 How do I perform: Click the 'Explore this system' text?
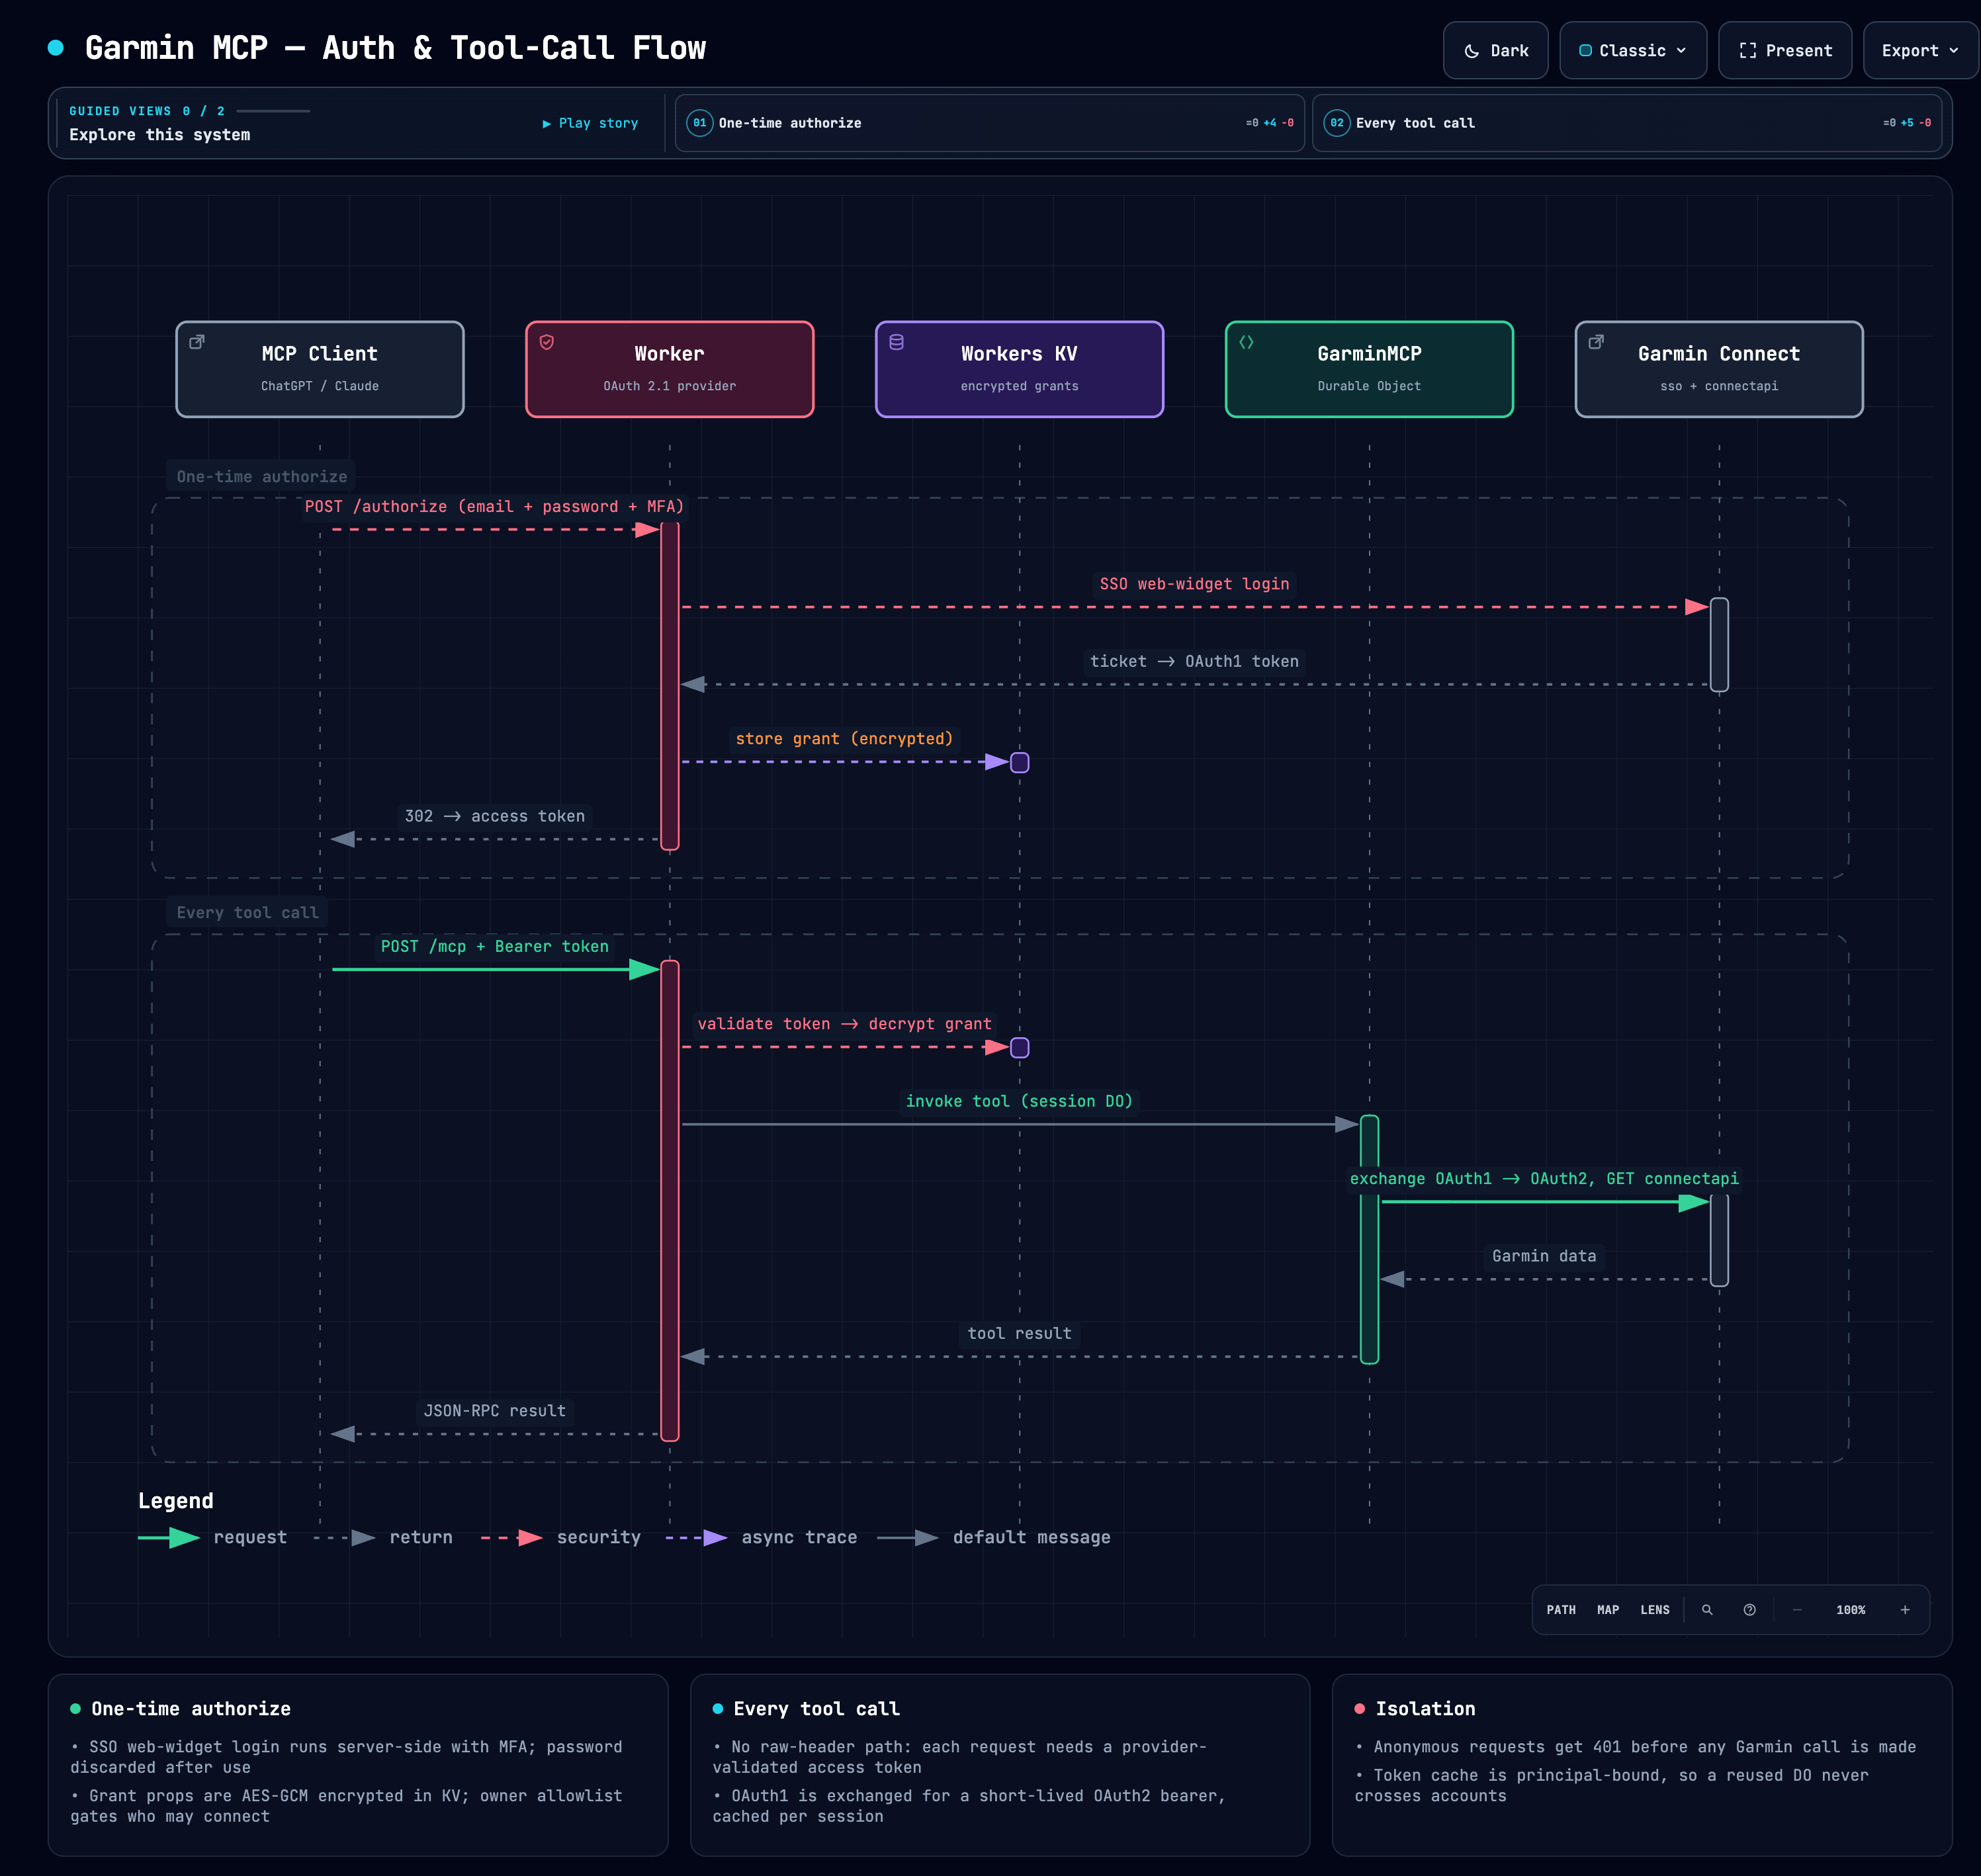click(160, 135)
